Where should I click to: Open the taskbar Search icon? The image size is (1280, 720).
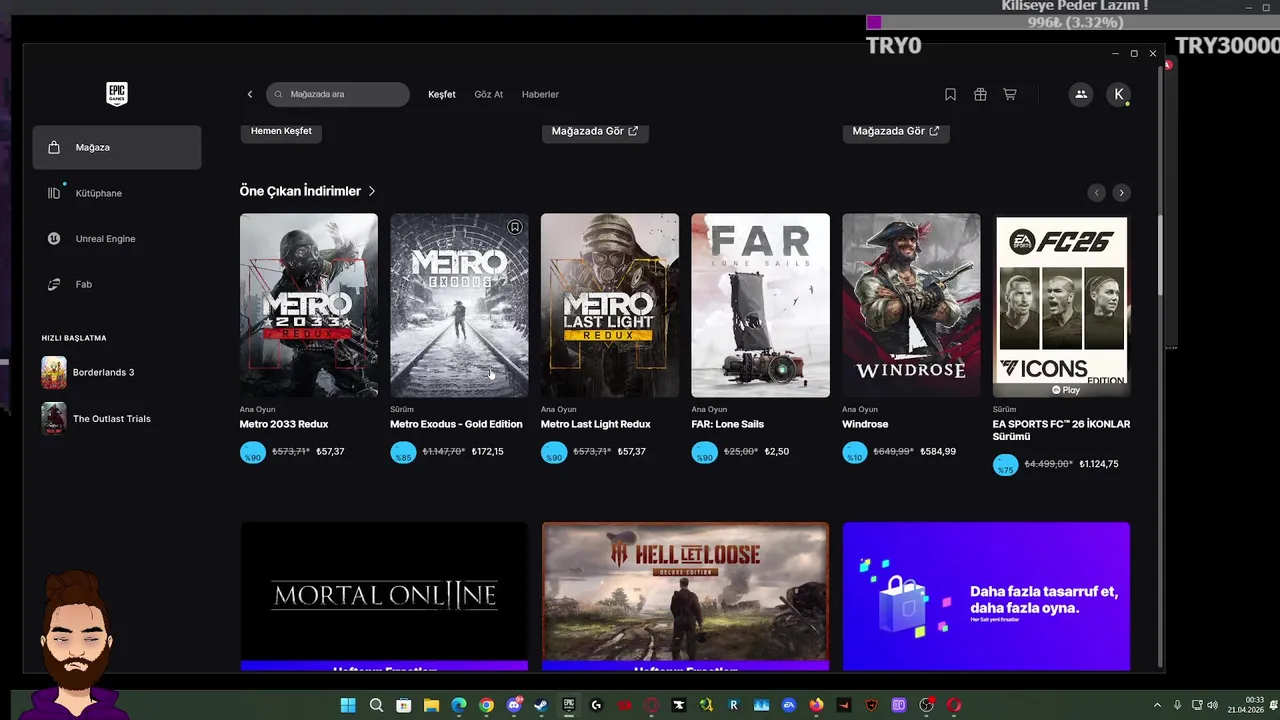point(376,705)
